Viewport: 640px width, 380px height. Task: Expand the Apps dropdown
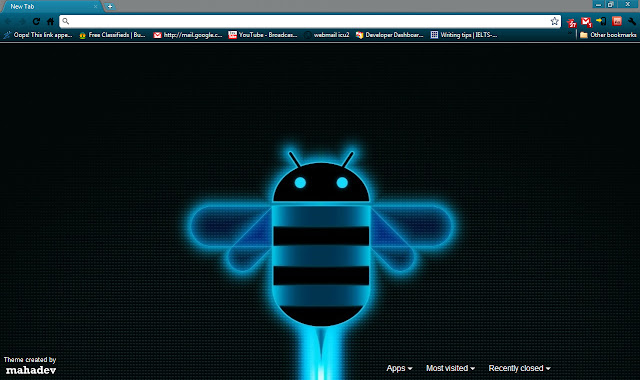point(399,368)
